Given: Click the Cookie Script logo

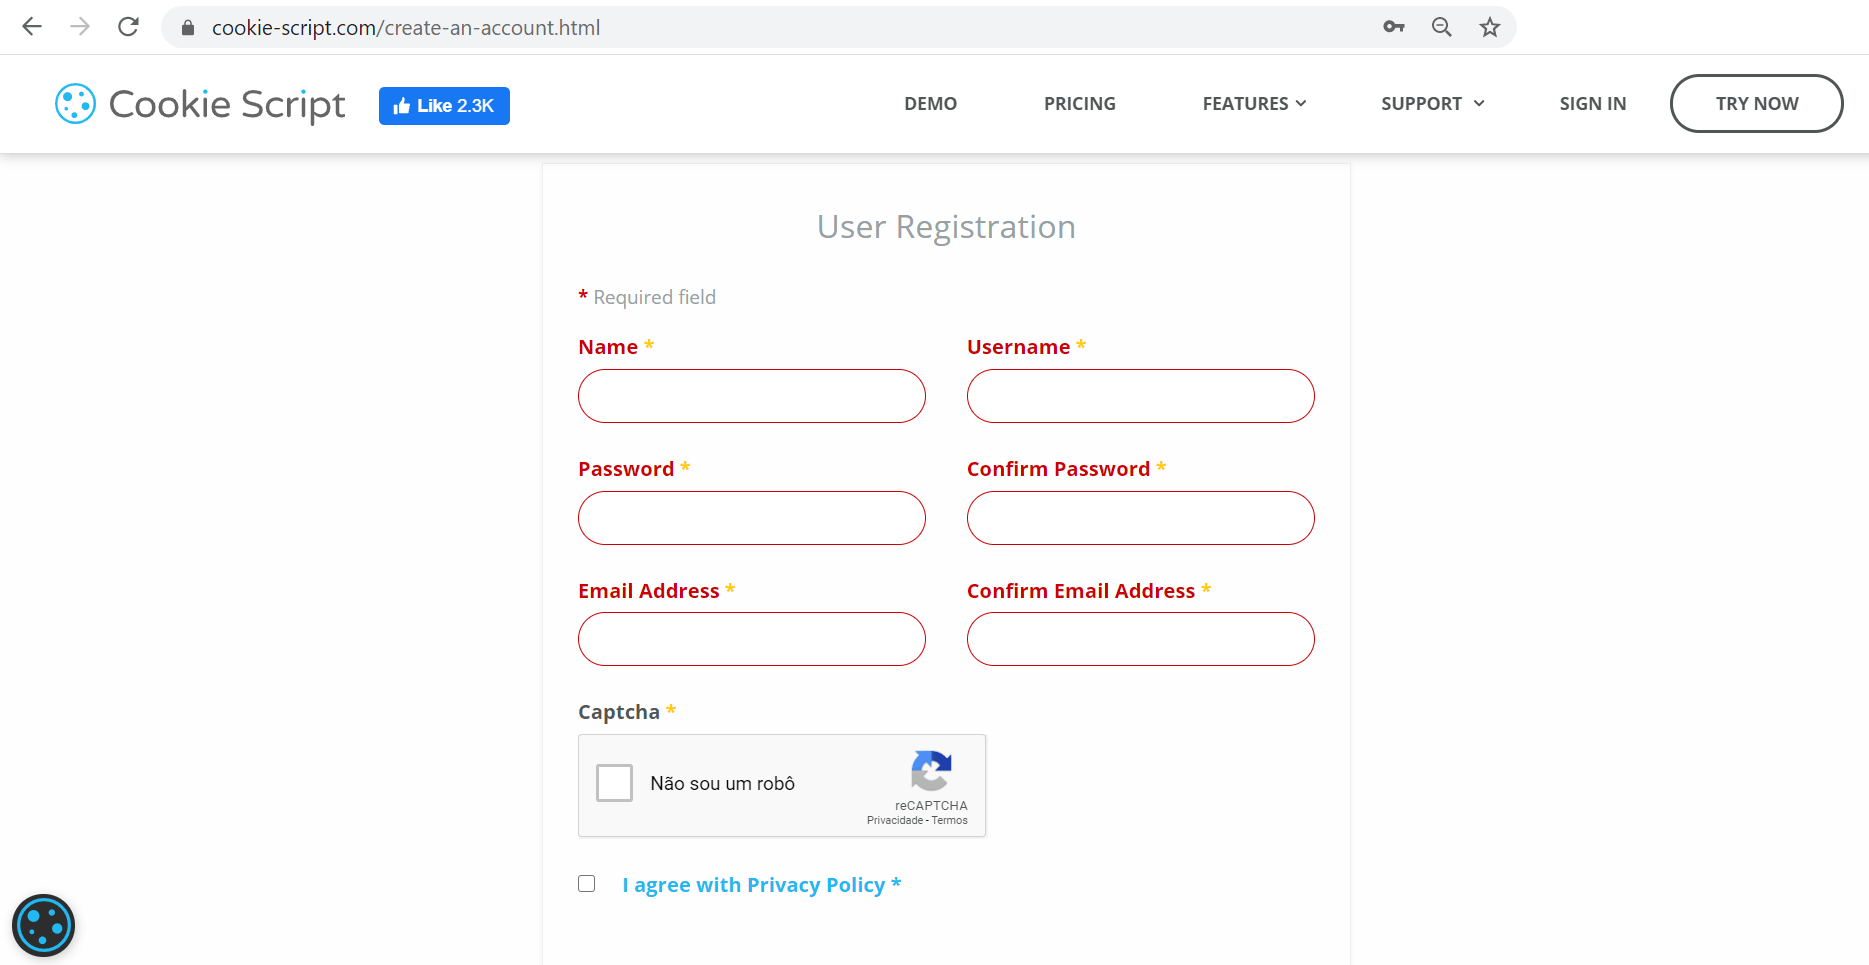Looking at the screenshot, I should click(x=200, y=104).
